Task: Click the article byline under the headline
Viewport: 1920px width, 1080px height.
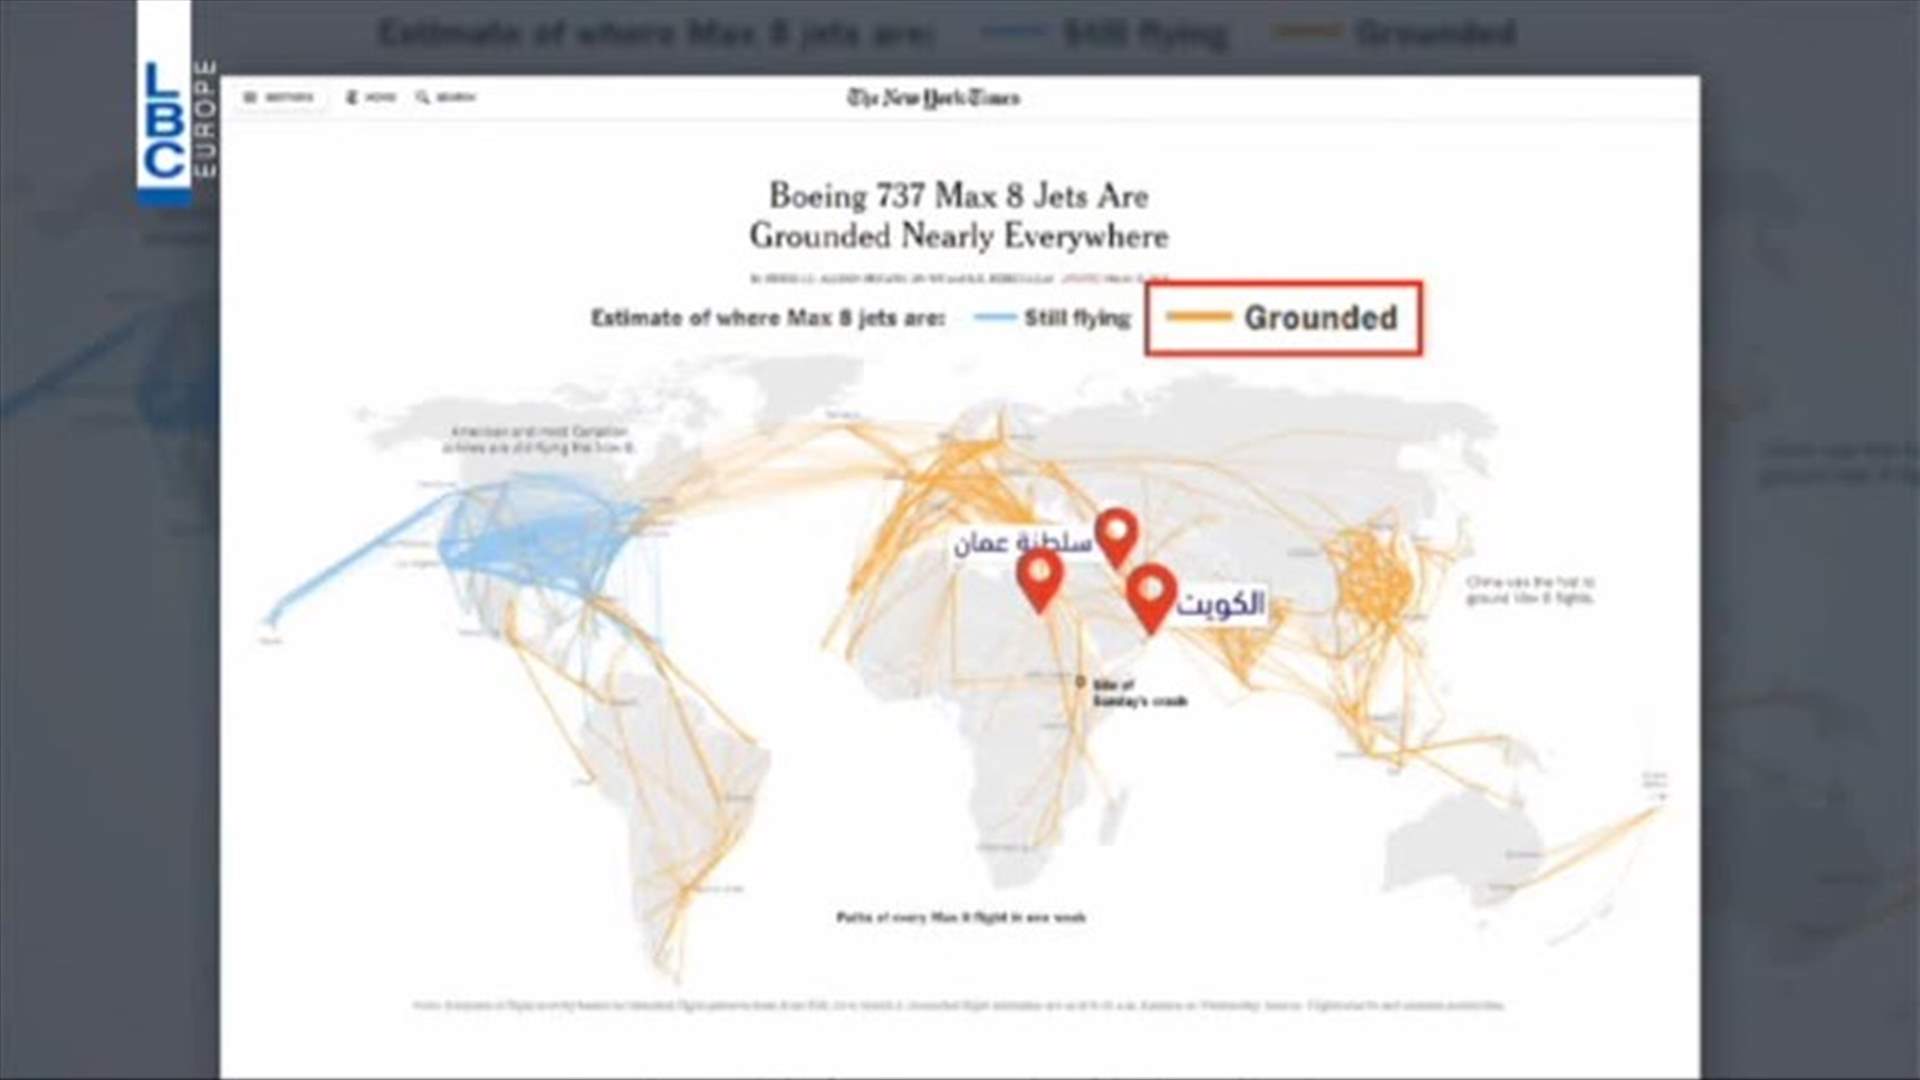Action: 959,278
